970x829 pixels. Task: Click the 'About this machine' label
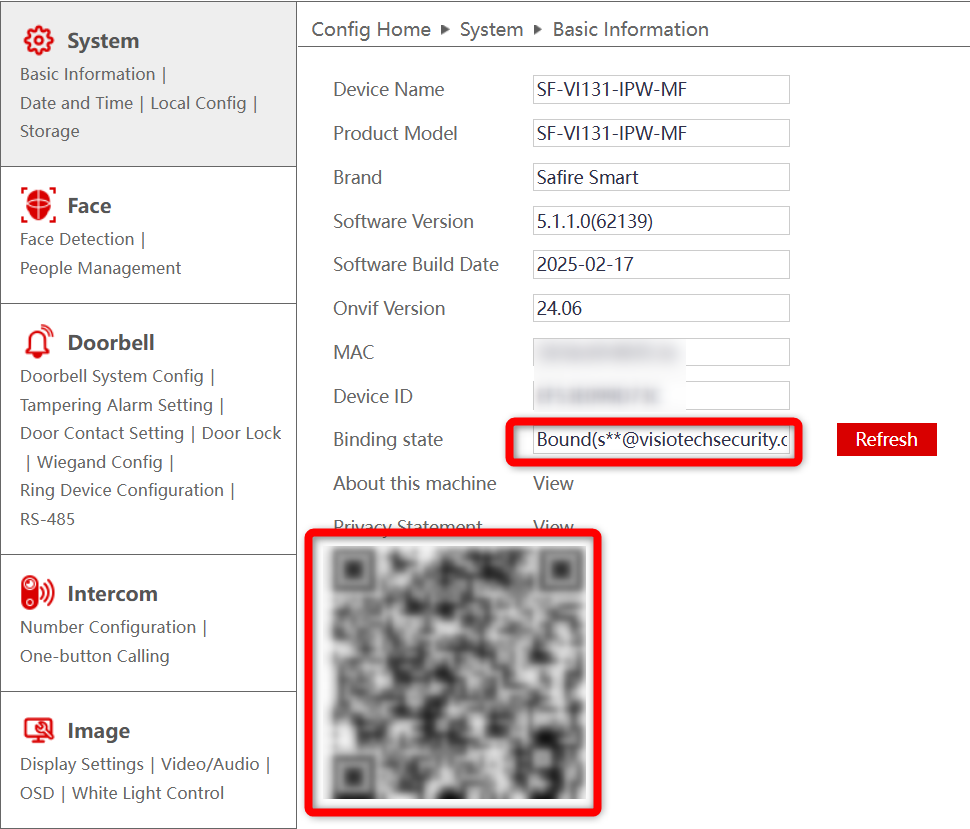pyautogui.click(x=415, y=484)
